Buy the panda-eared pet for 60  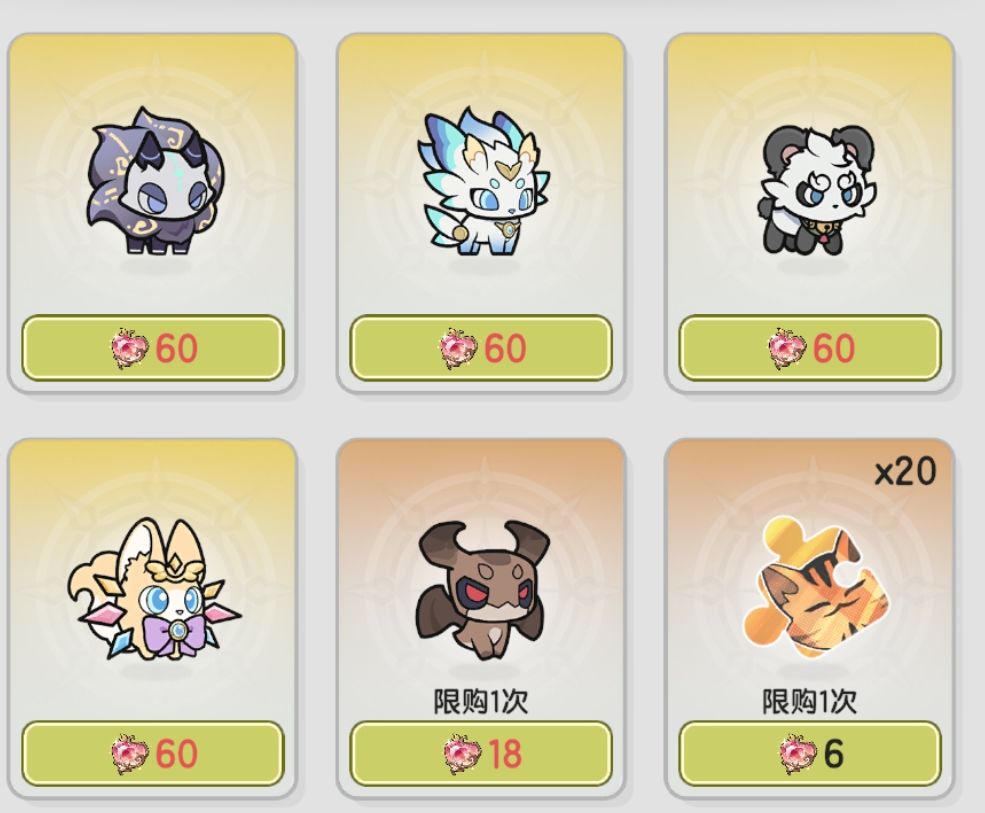[x=810, y=347]
